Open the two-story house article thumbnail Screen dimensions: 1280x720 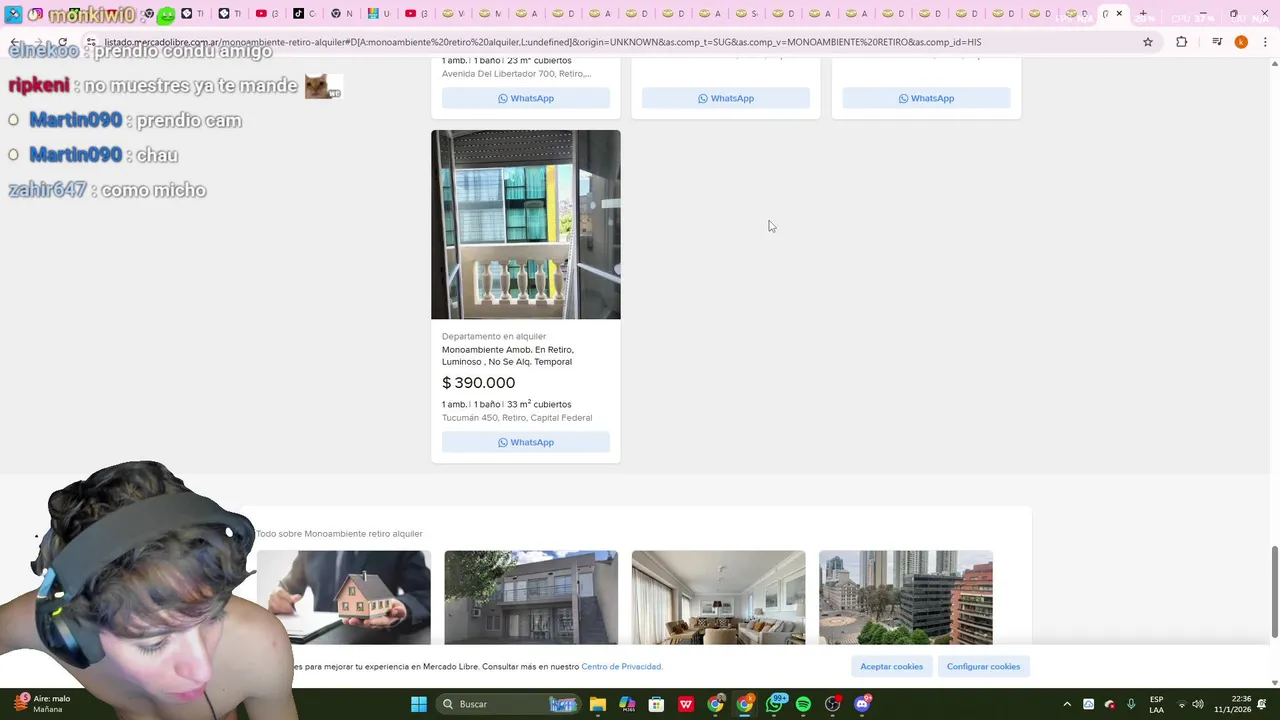[x=531, y=598]
